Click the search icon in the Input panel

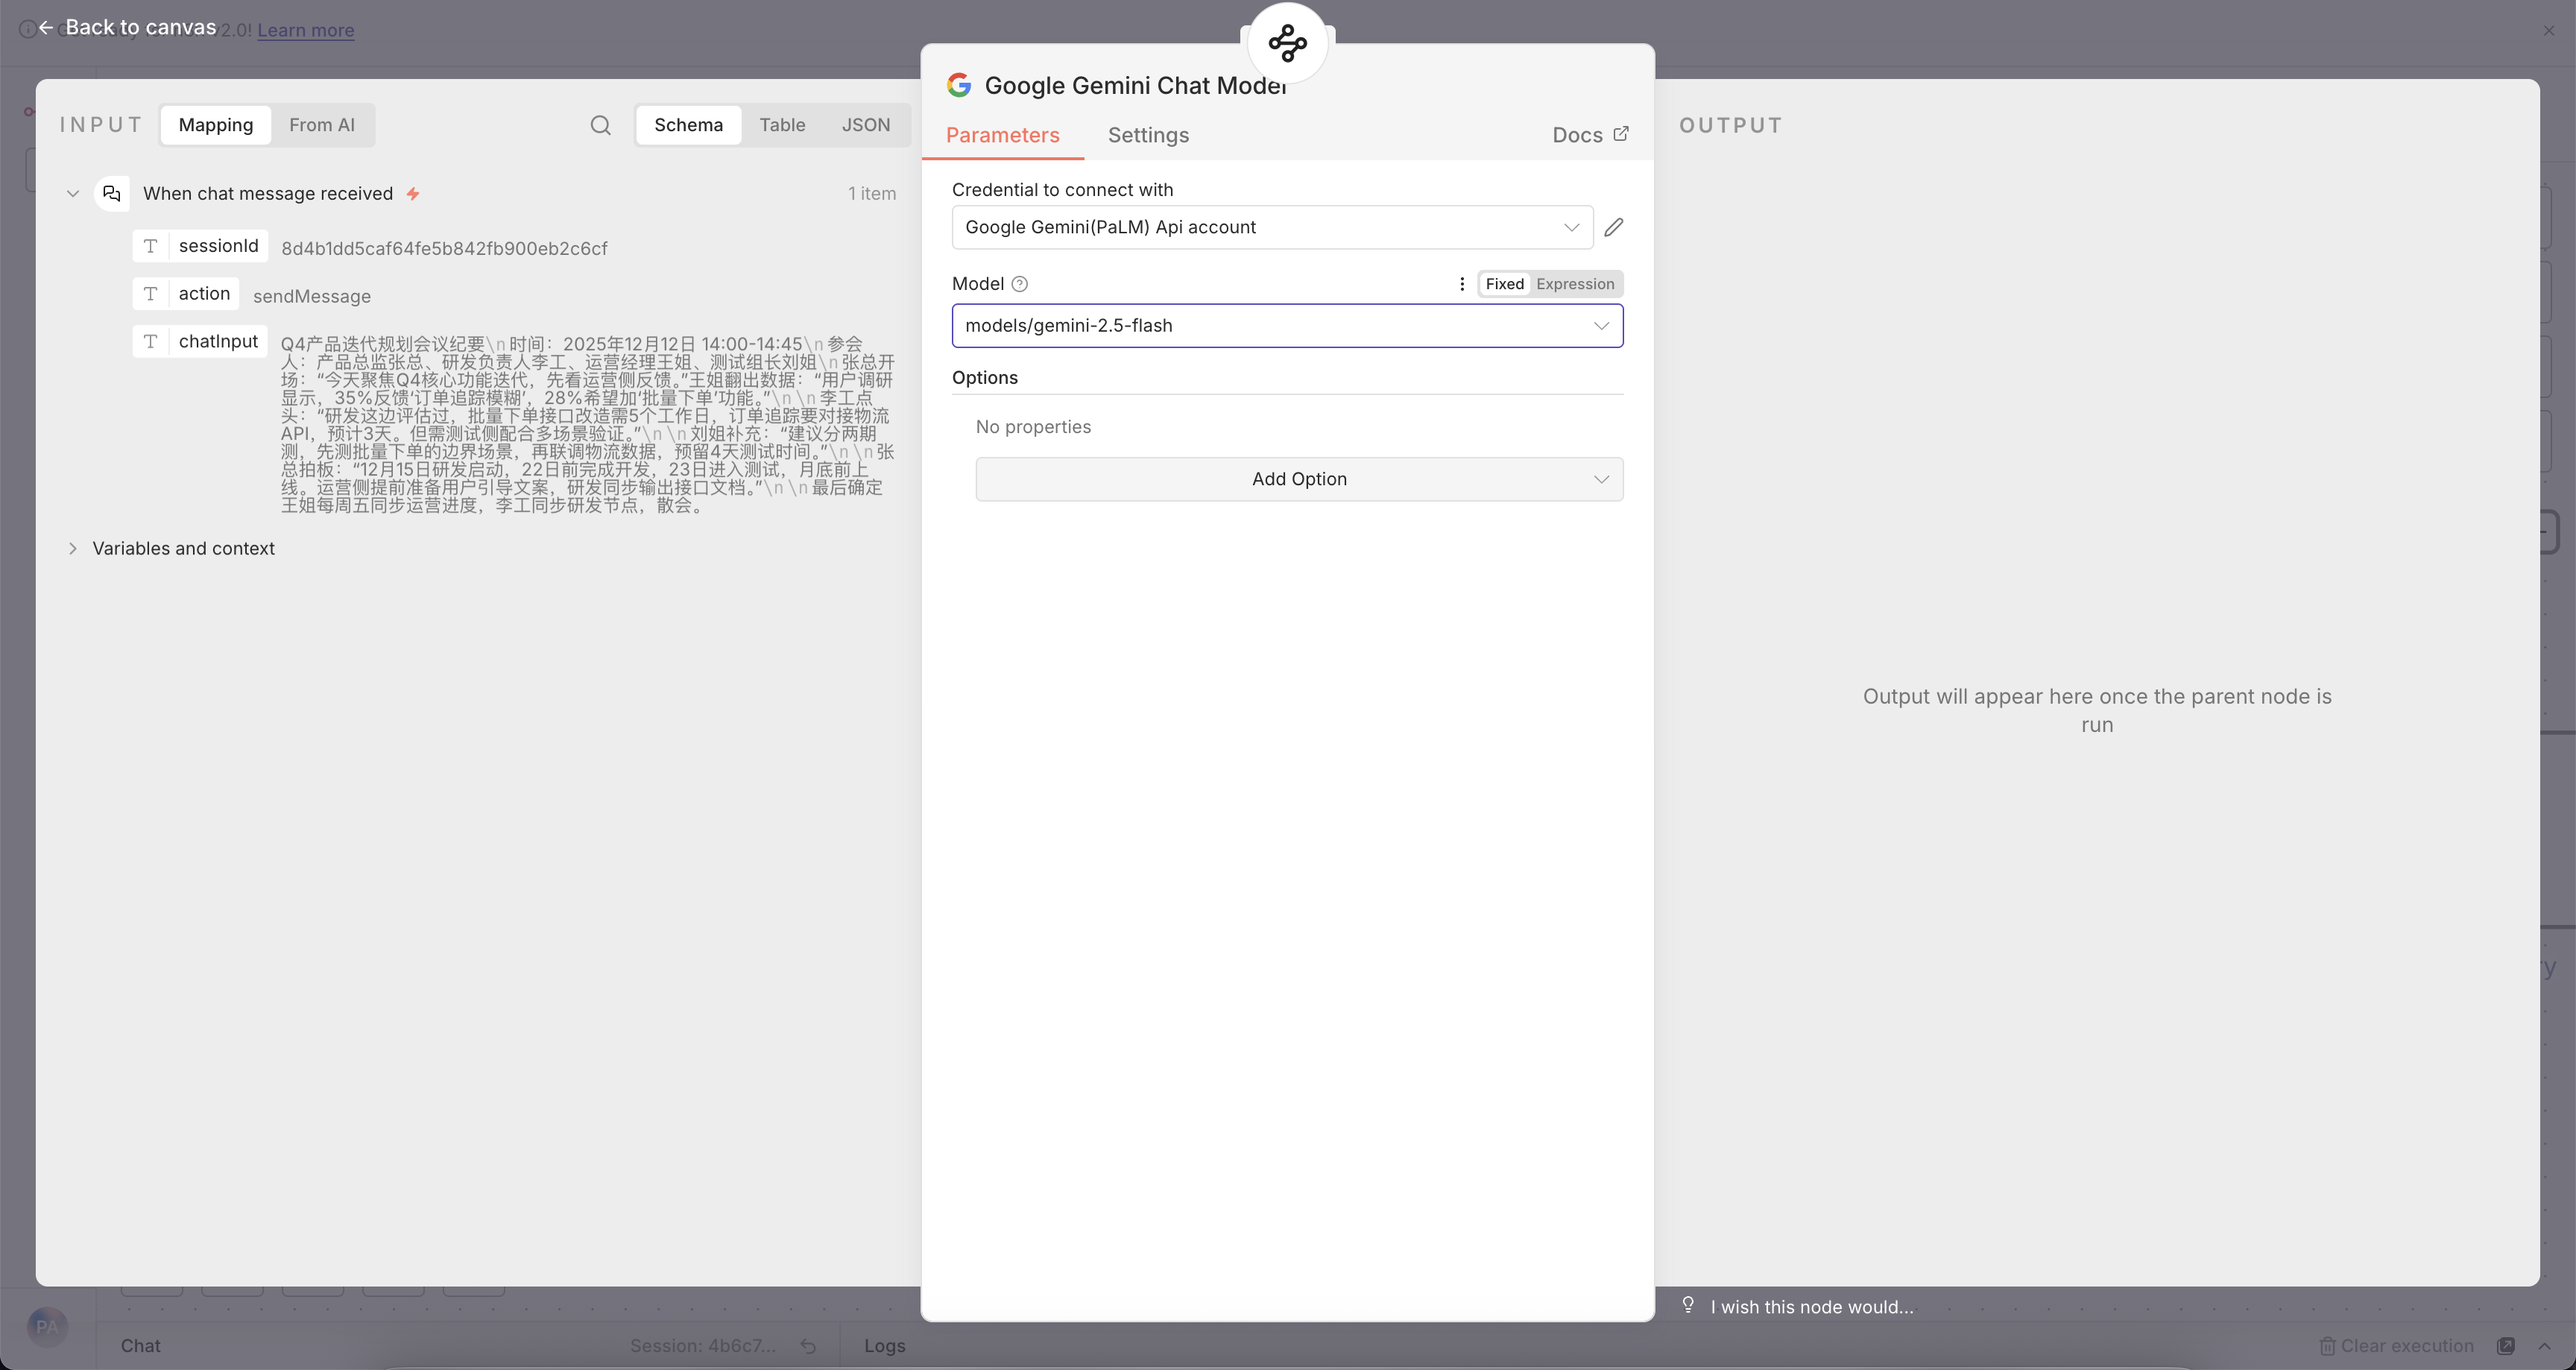600,125
